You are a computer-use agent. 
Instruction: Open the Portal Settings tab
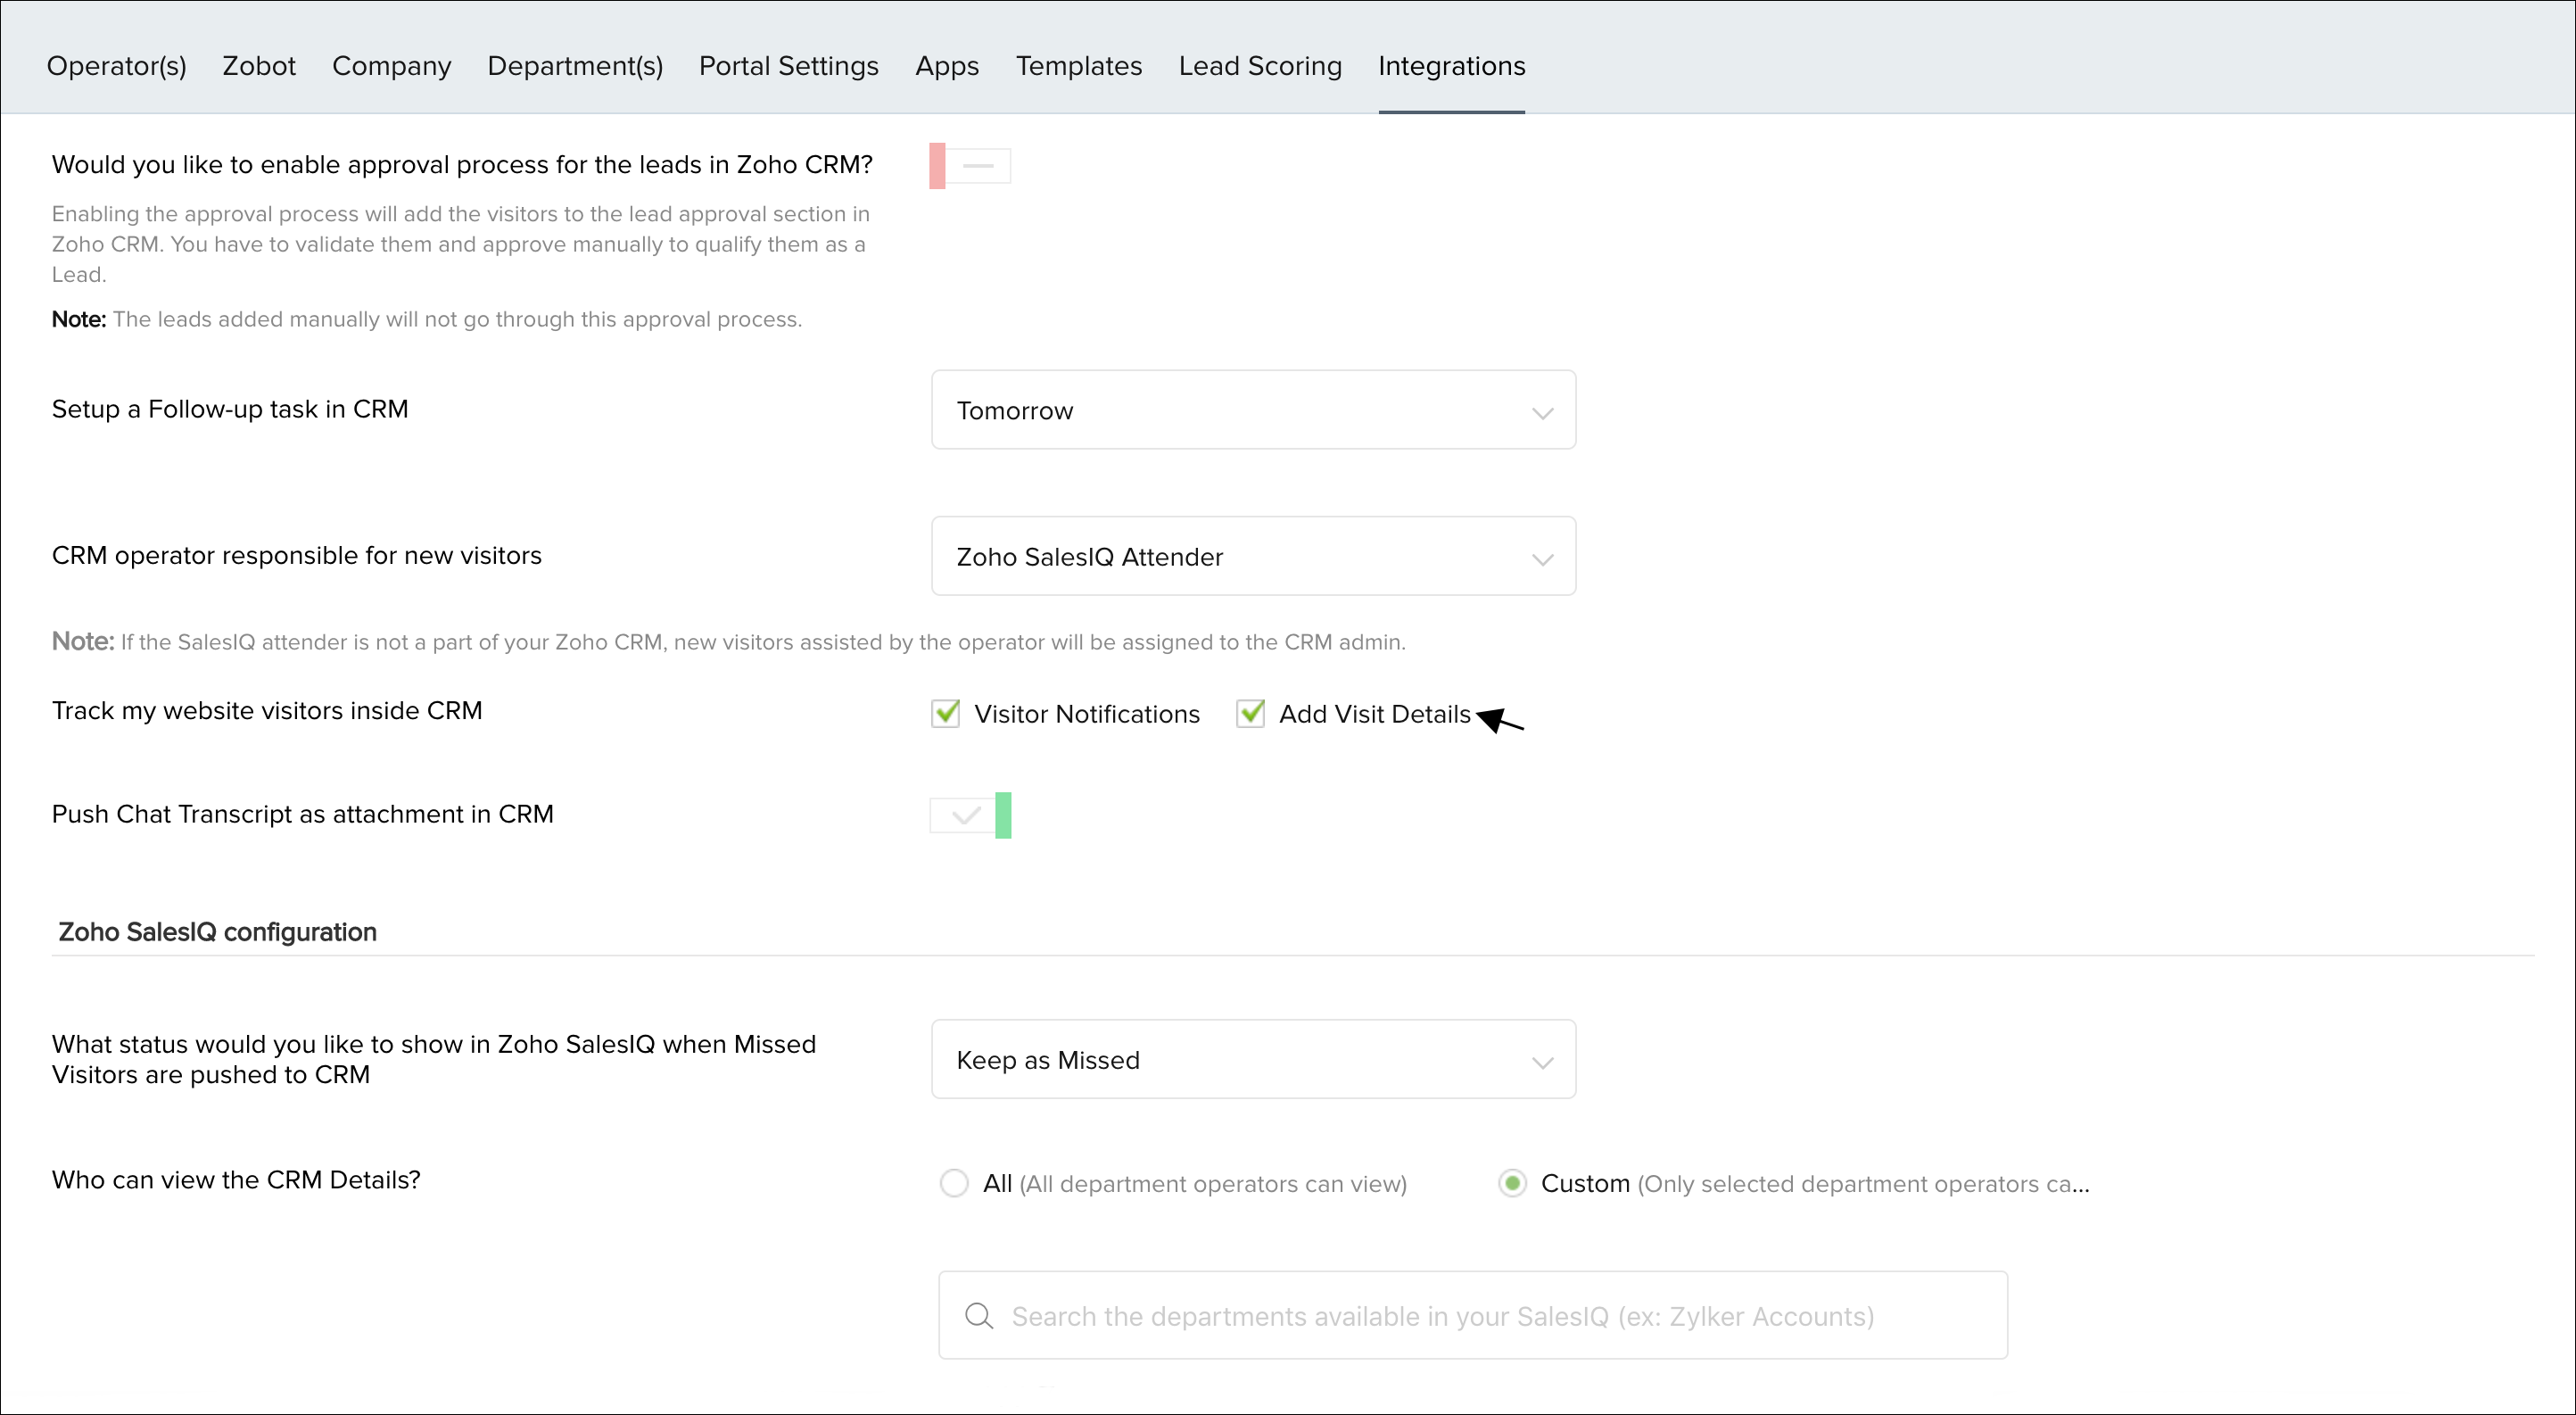click(788, 66)
